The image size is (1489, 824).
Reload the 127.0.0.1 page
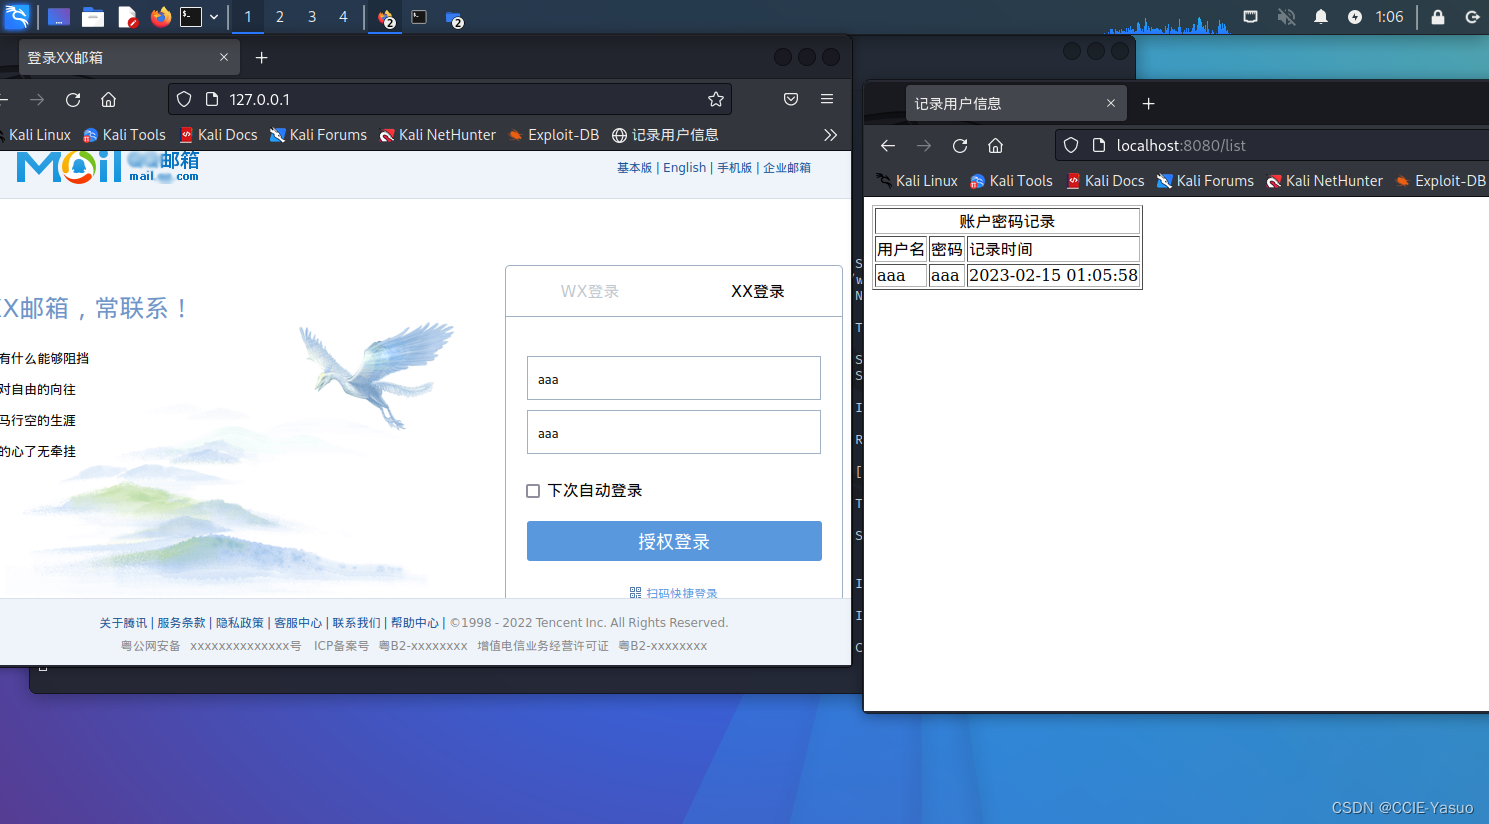(x=73, y=99)
